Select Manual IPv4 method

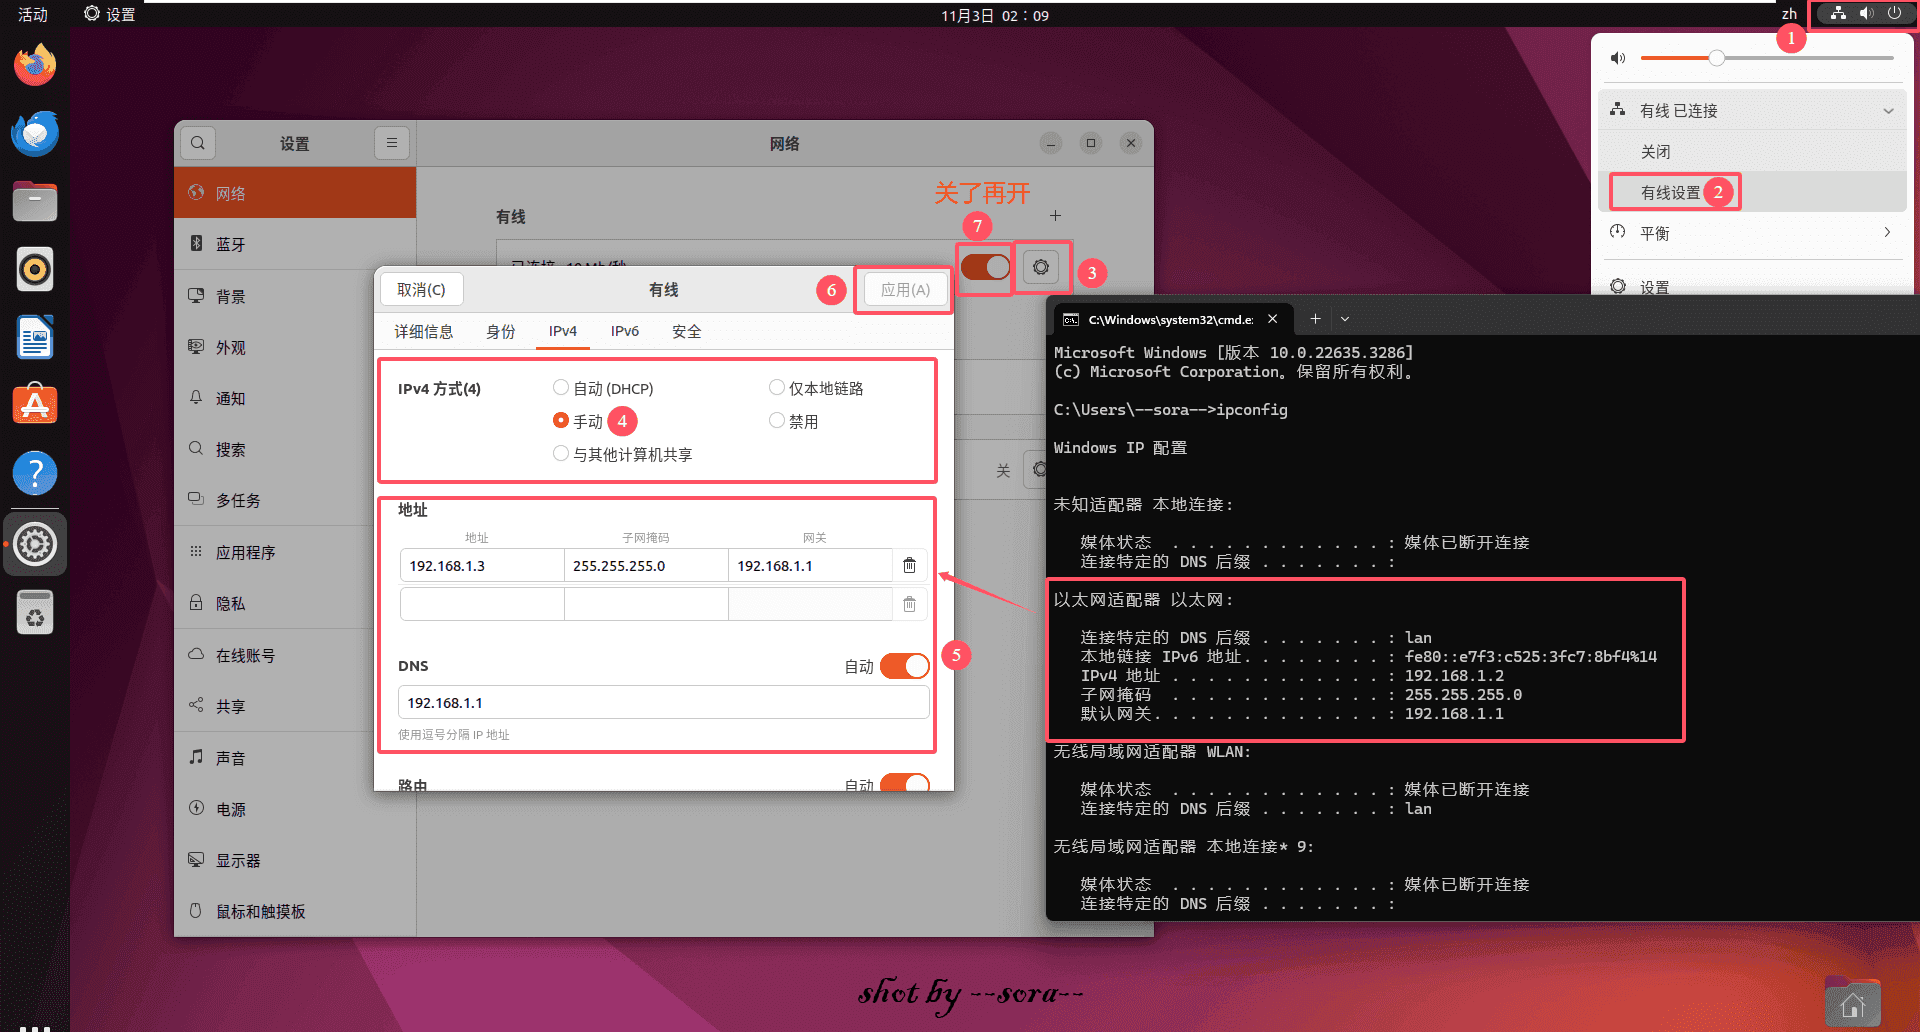coord(578,421)
